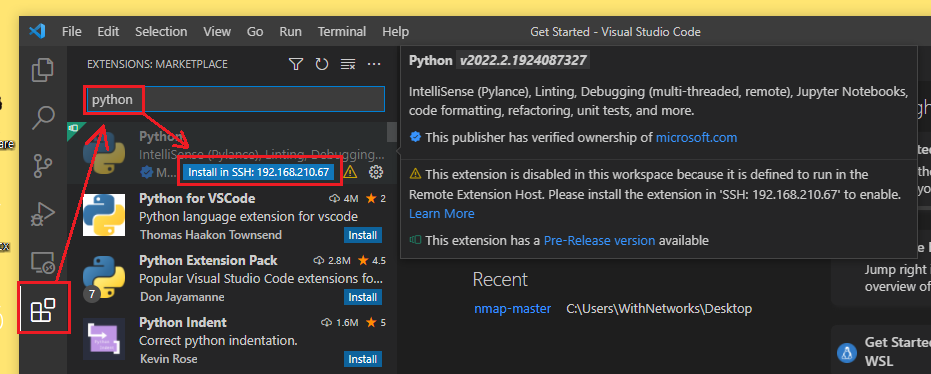Open the Run menu
Image resolution: width=931 pixels, height=374 pixels.
point(290,31)
